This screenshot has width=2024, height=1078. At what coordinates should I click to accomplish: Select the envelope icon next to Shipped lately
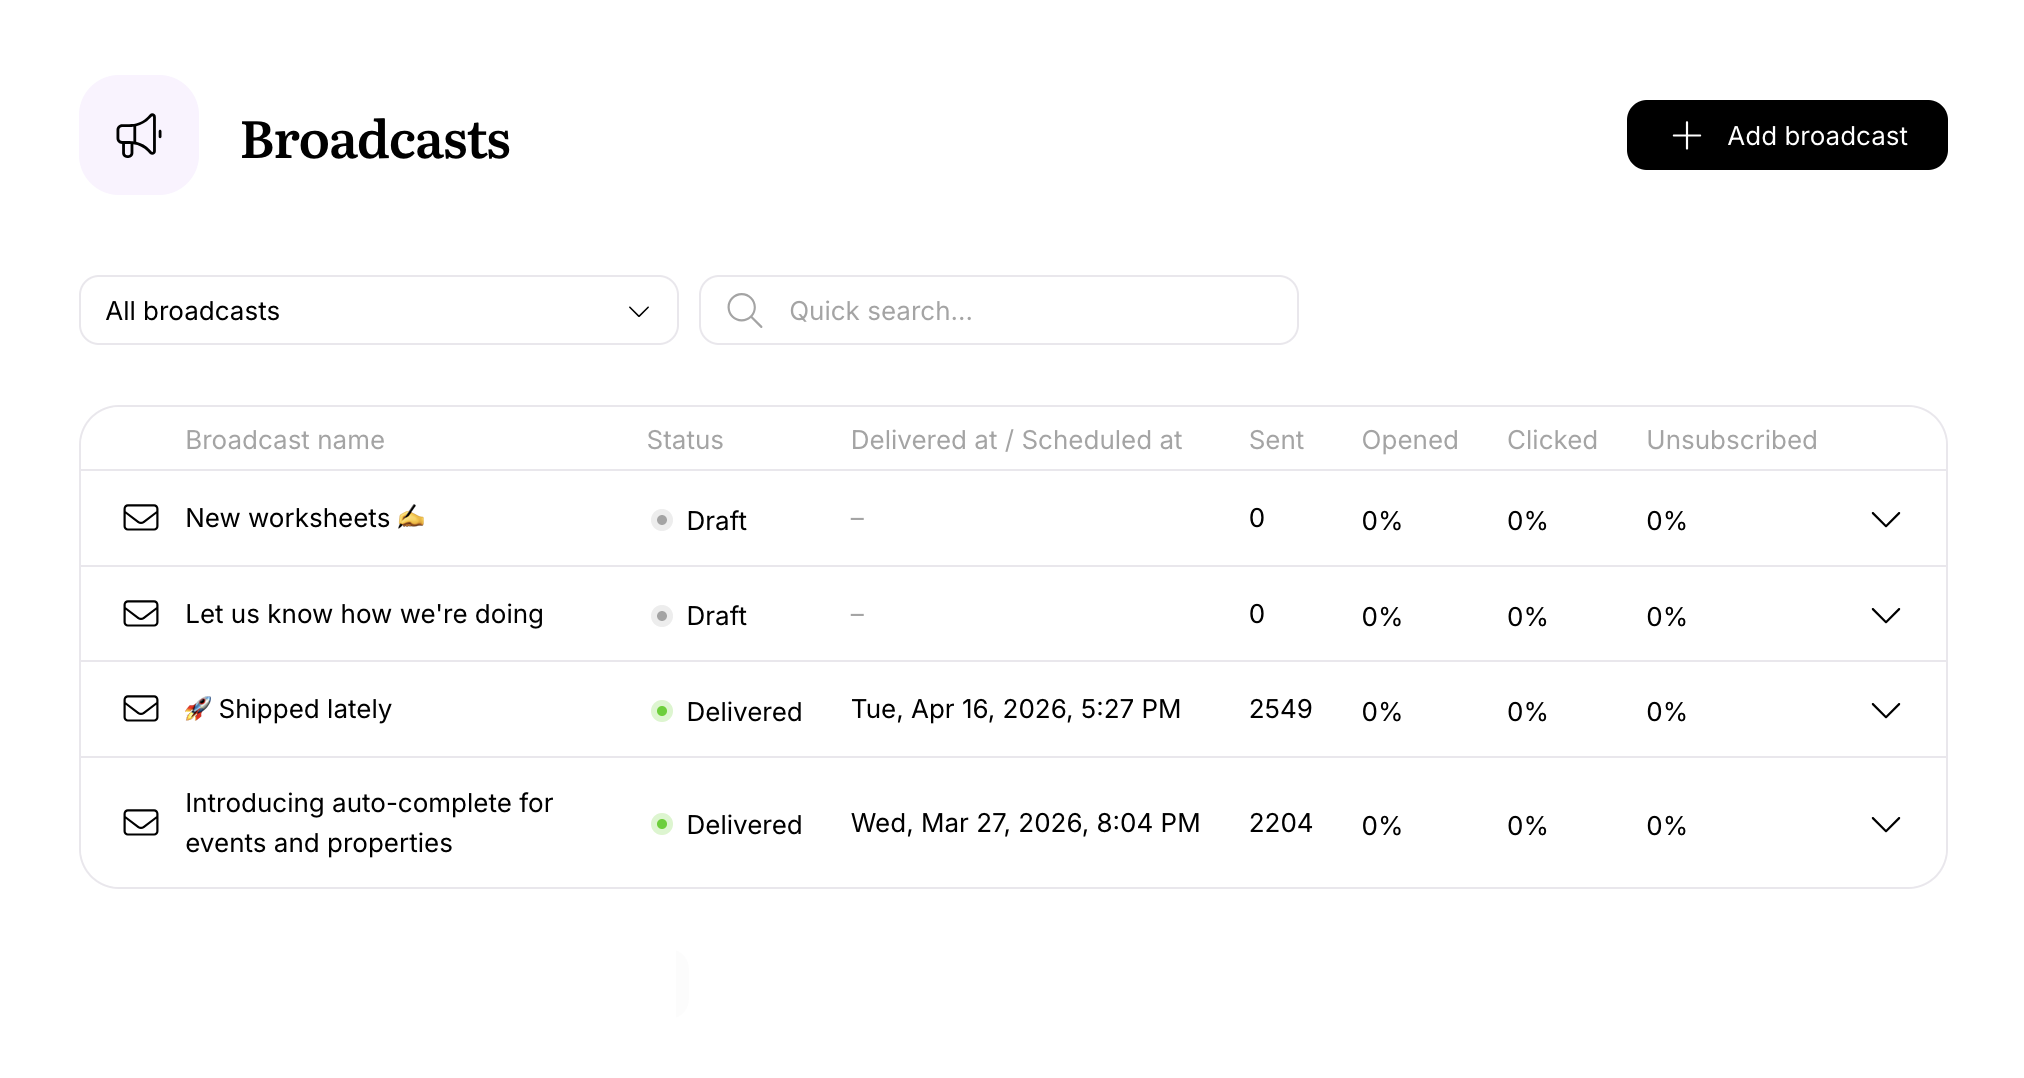140,708
